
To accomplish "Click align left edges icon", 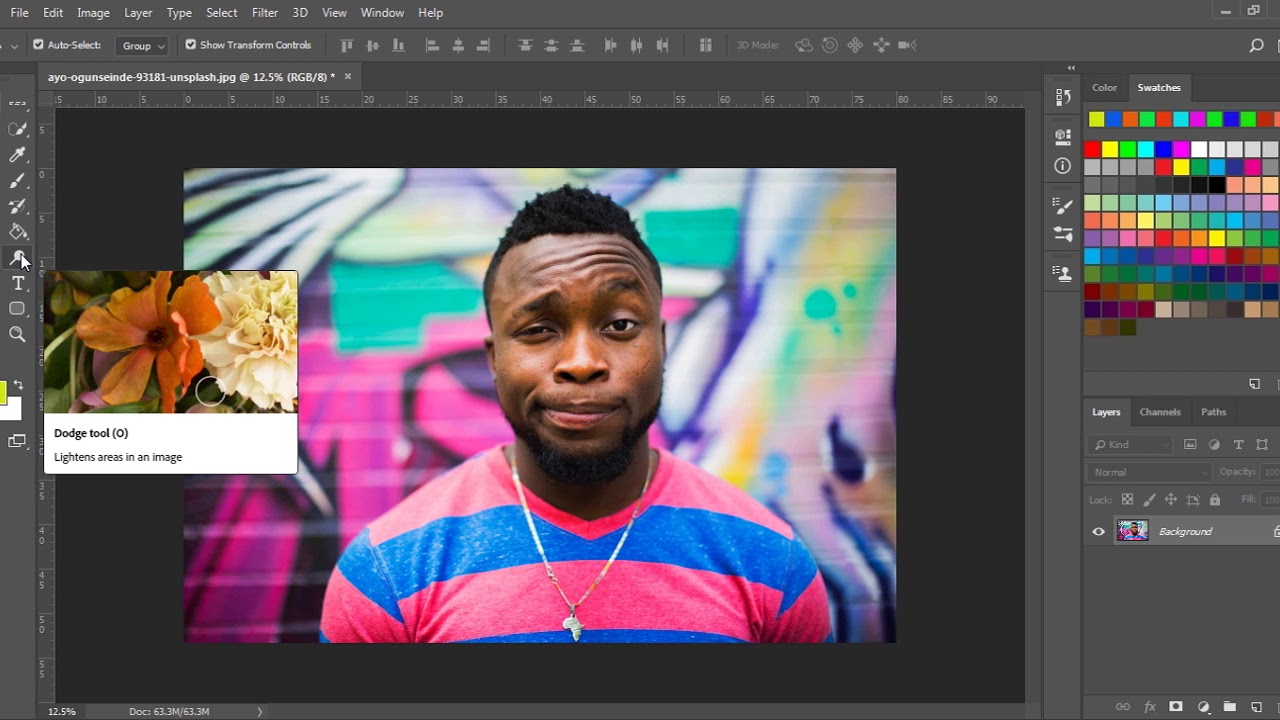I will (433, 45).
